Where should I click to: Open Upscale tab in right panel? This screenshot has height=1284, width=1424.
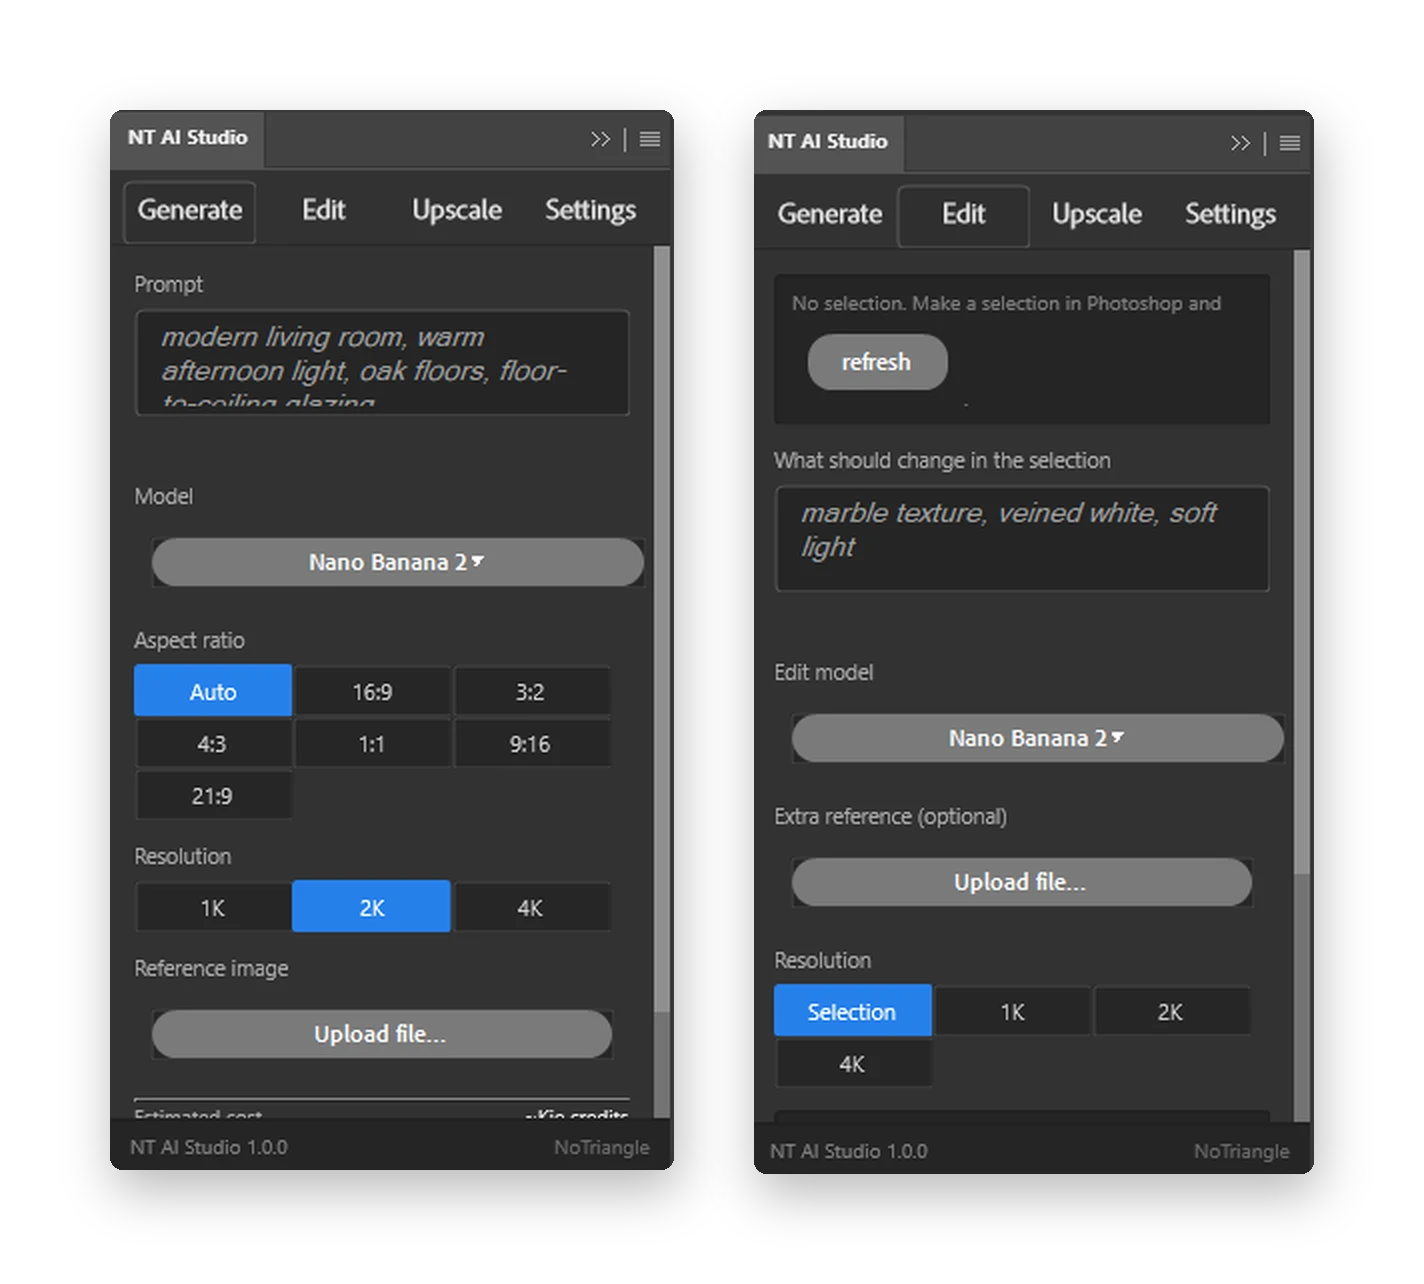(x=1097, y=215)
